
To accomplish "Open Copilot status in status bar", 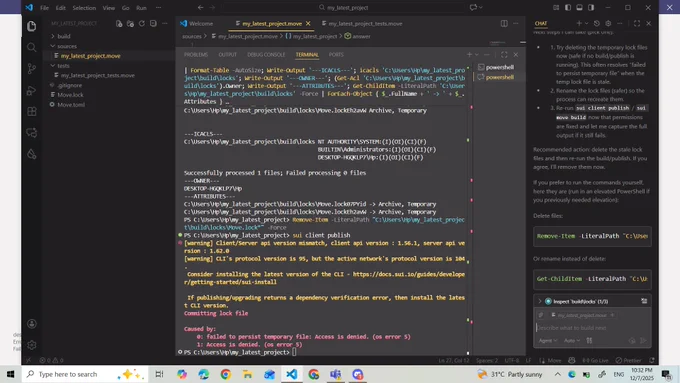I will pos(572,360).
